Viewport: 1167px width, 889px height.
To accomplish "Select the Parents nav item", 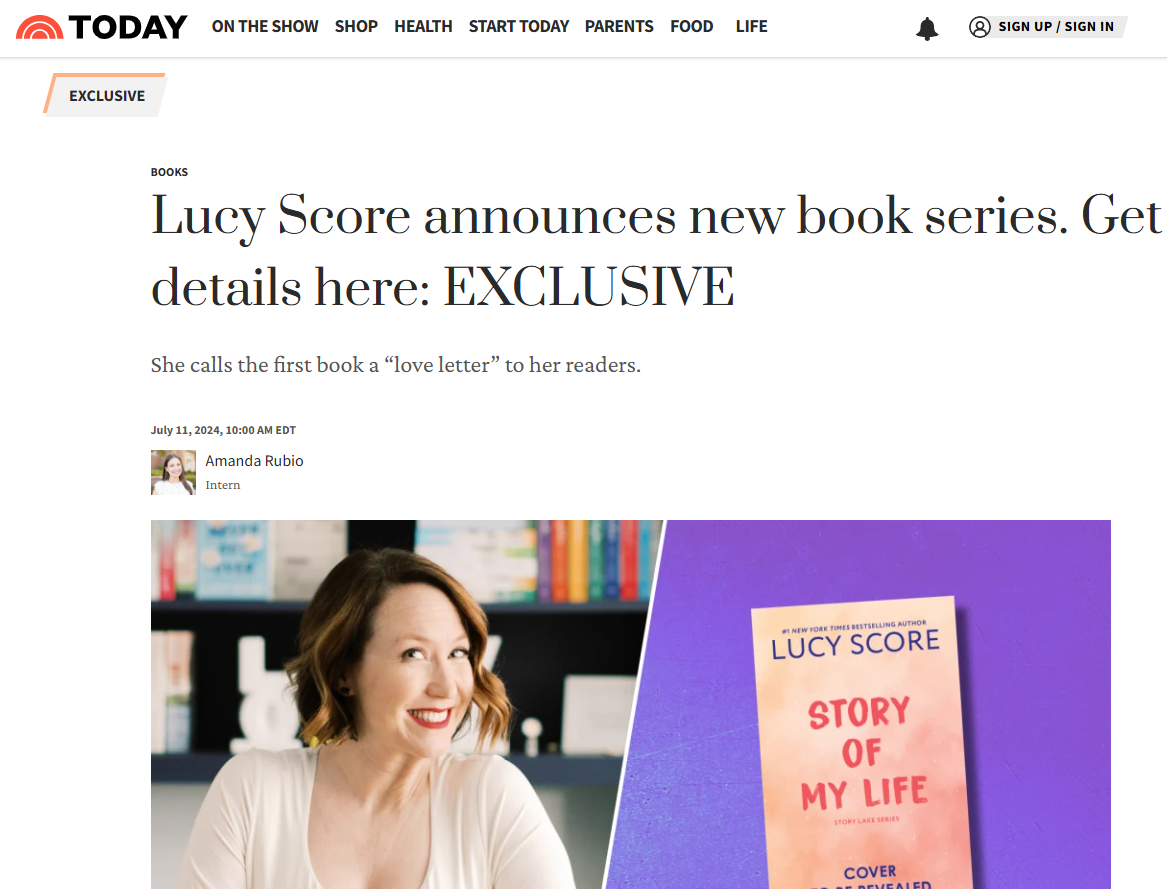I will pyautogui.click(x=618, y=27).
